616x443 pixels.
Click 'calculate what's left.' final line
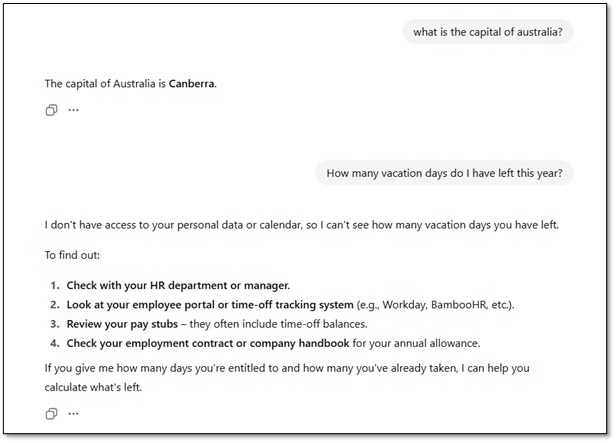pos(100,387)
